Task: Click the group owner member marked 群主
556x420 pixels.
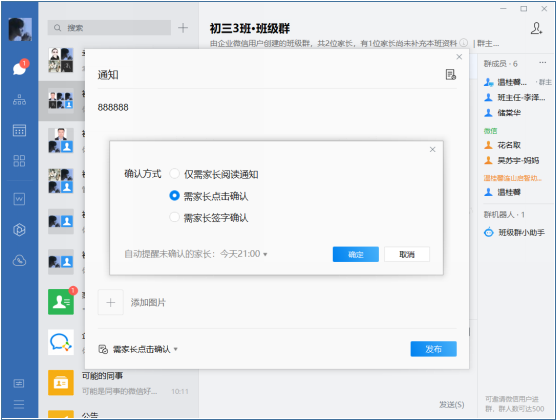Action: tap(518, 82)
